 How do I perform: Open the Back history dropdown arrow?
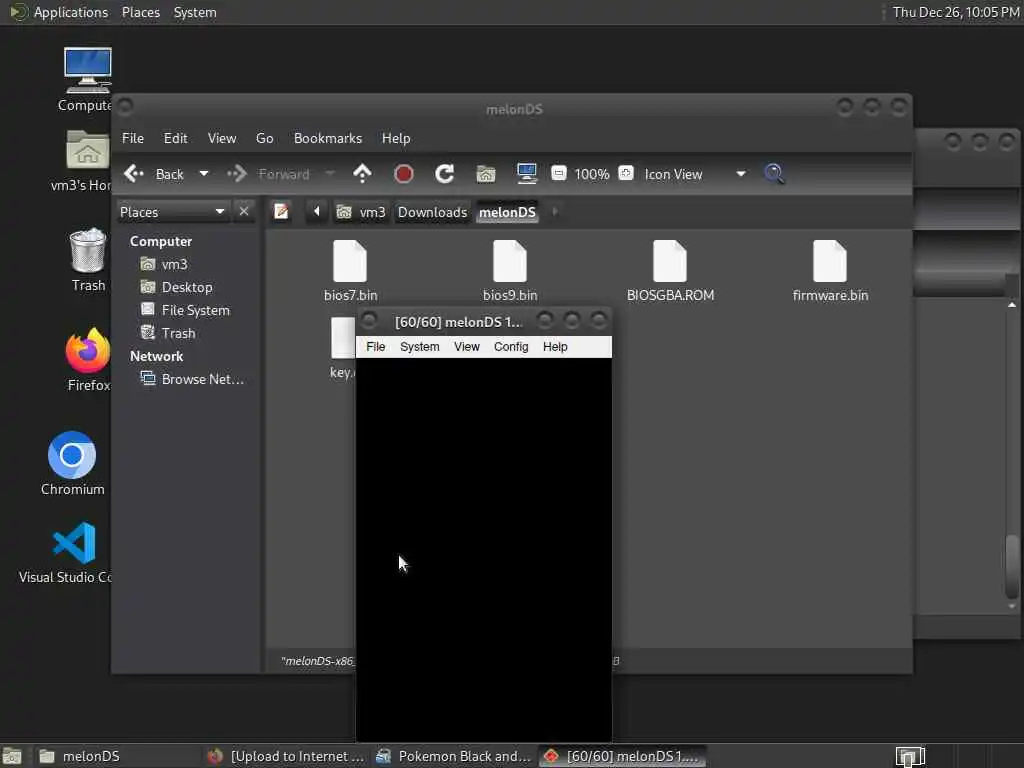click(x=204, y=174)
